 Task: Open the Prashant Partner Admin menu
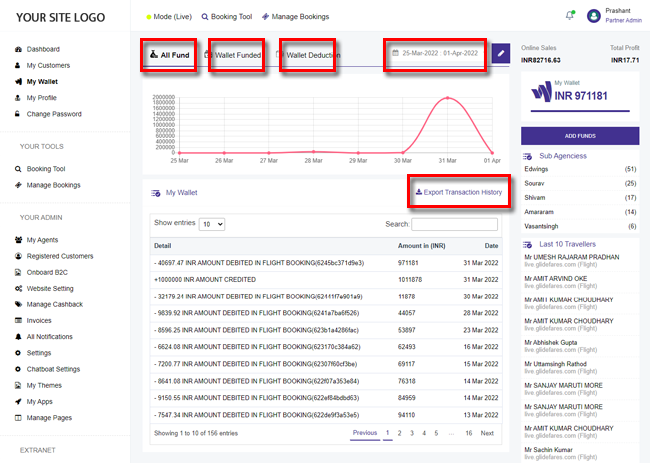point(618,16)
